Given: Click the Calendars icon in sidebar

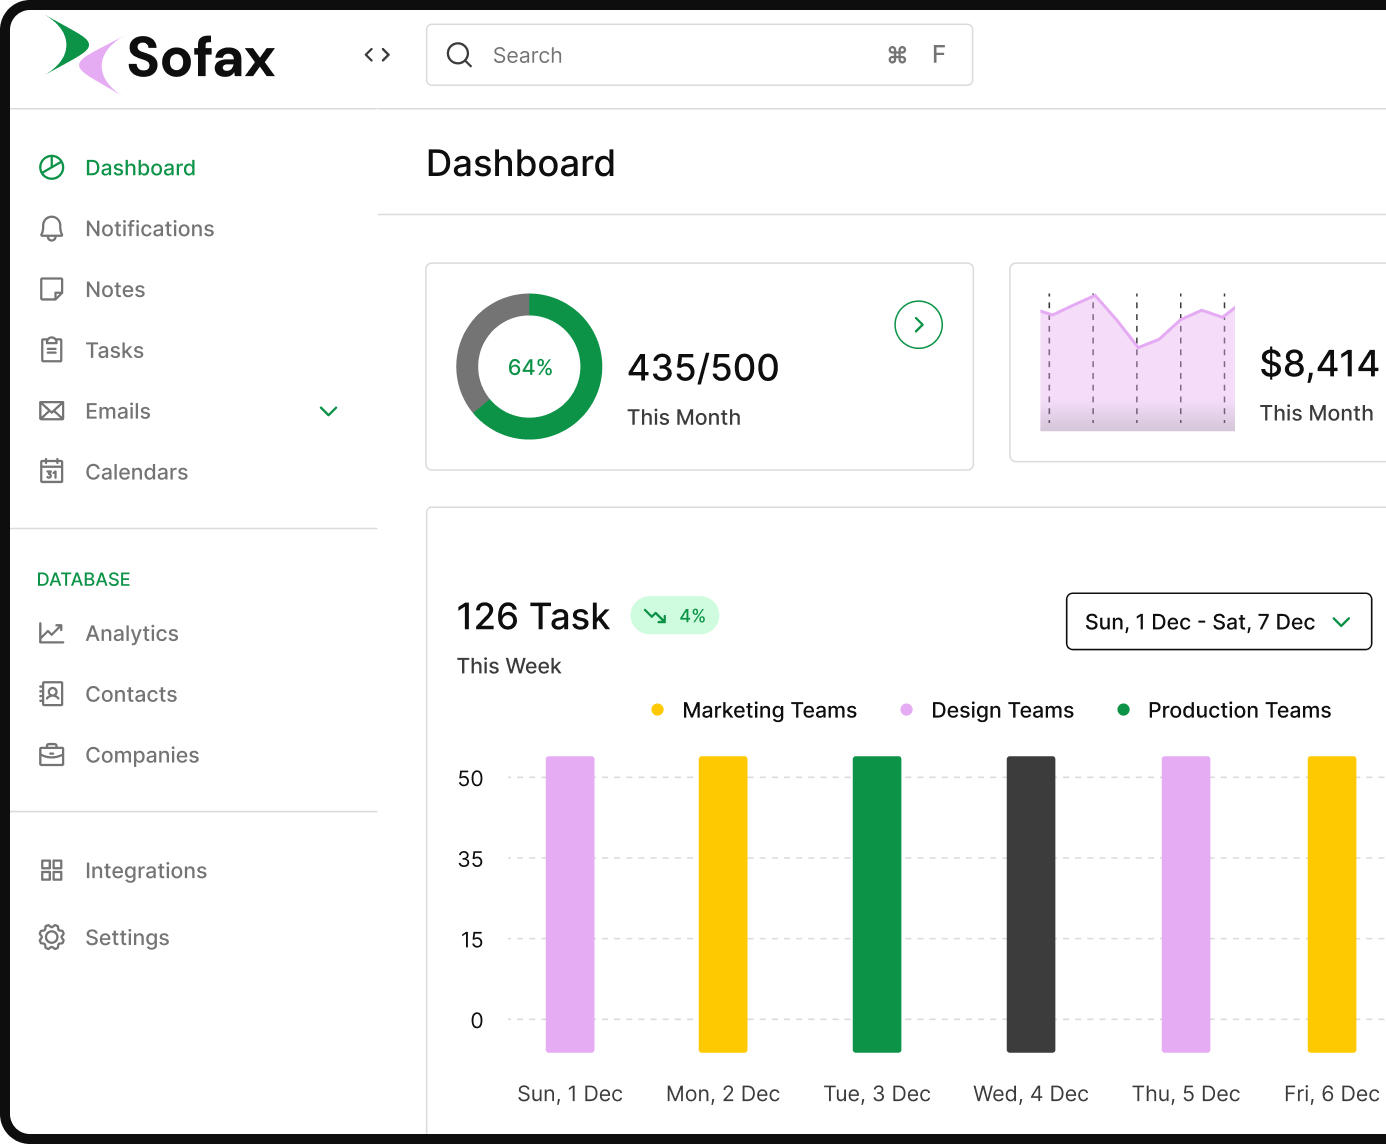Looking at the screenshot, I should click(x=51, y=472).
